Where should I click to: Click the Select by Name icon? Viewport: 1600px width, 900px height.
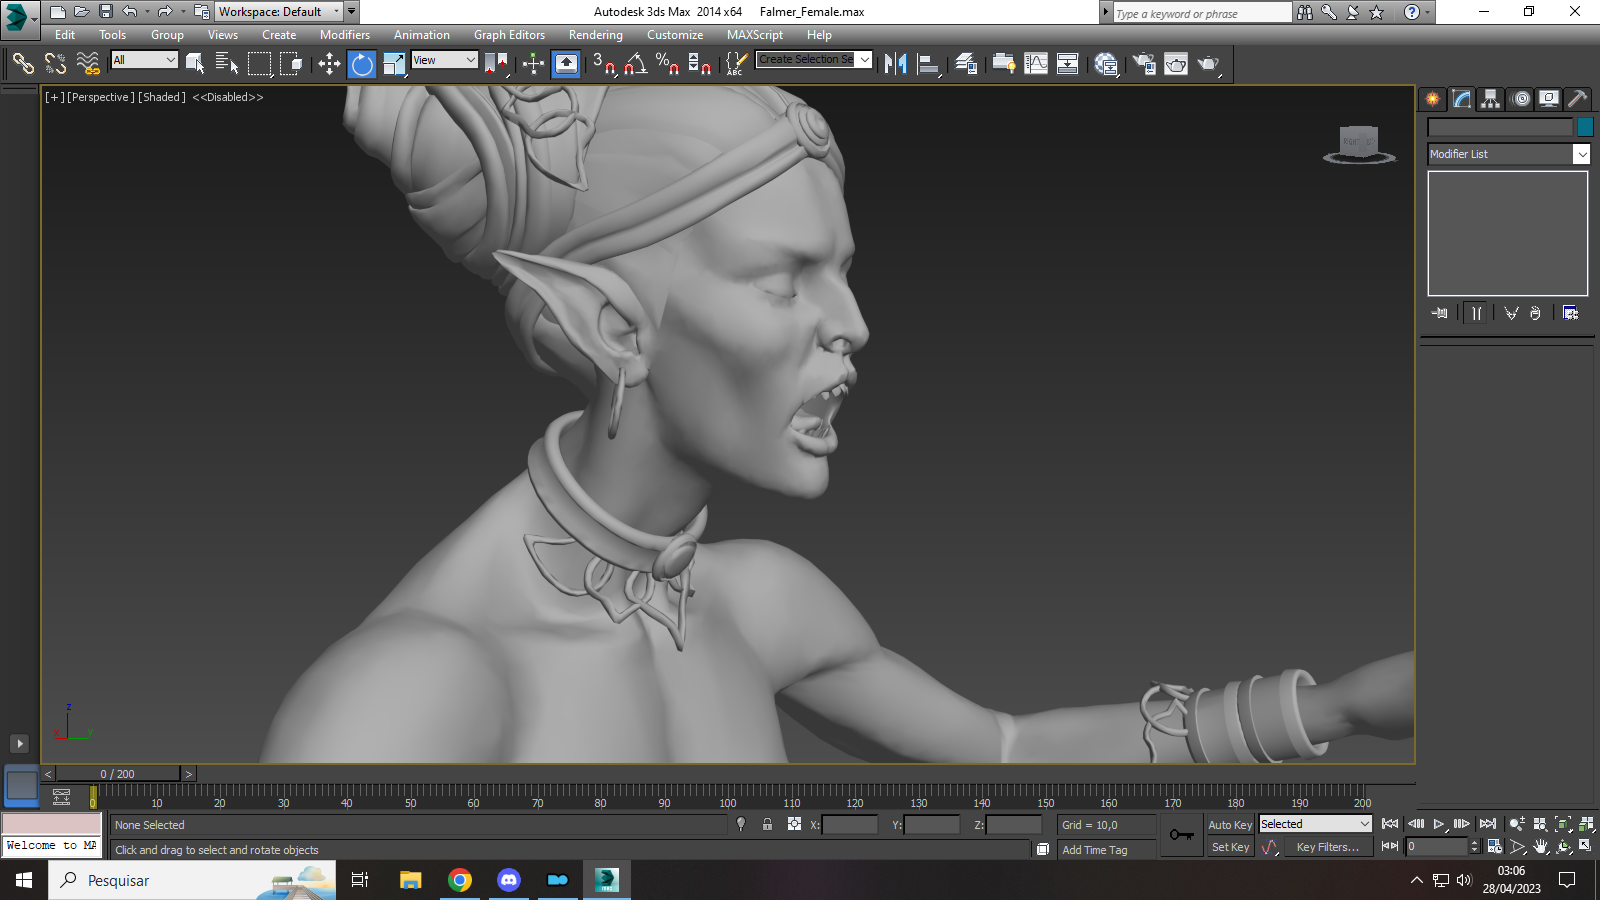coord(227,64)
